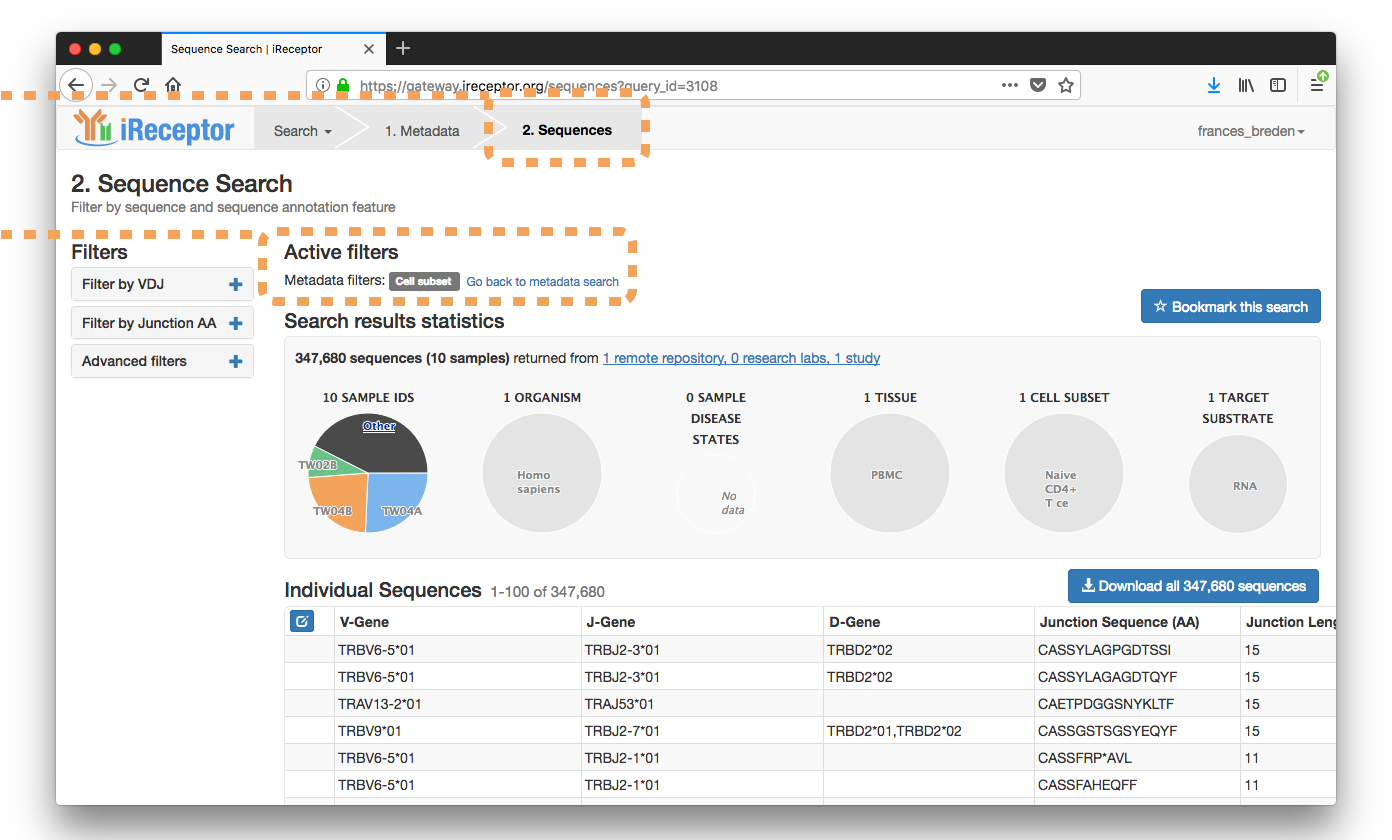1392x840 pixels.
Task: Expand the Filter by VDJ panel
Action: (x=162, y=284)
